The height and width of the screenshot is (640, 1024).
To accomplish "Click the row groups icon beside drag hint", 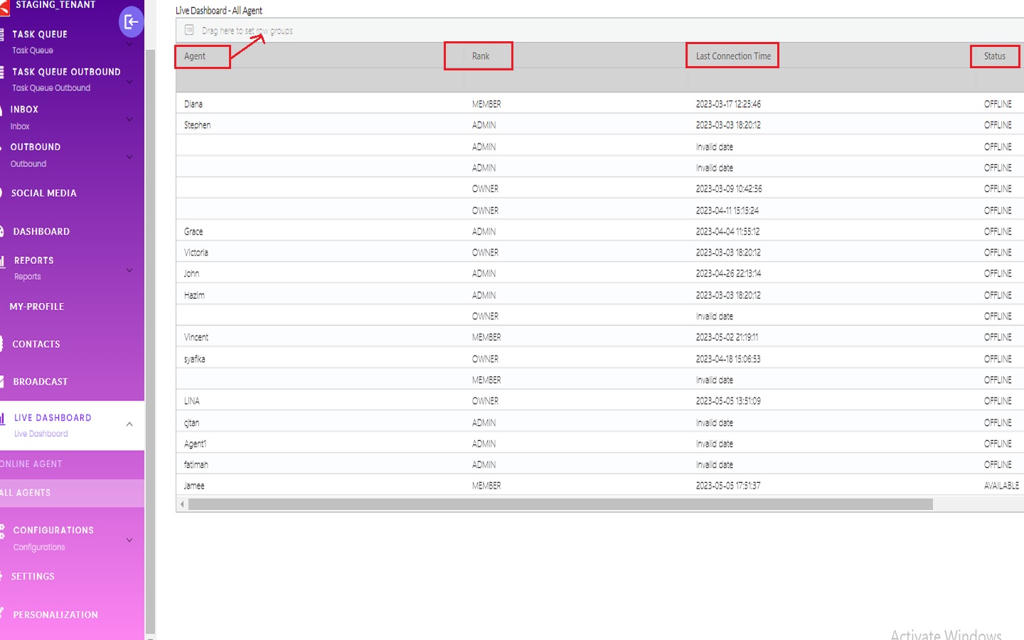I will pyautogui.click(x=189, y=31).
